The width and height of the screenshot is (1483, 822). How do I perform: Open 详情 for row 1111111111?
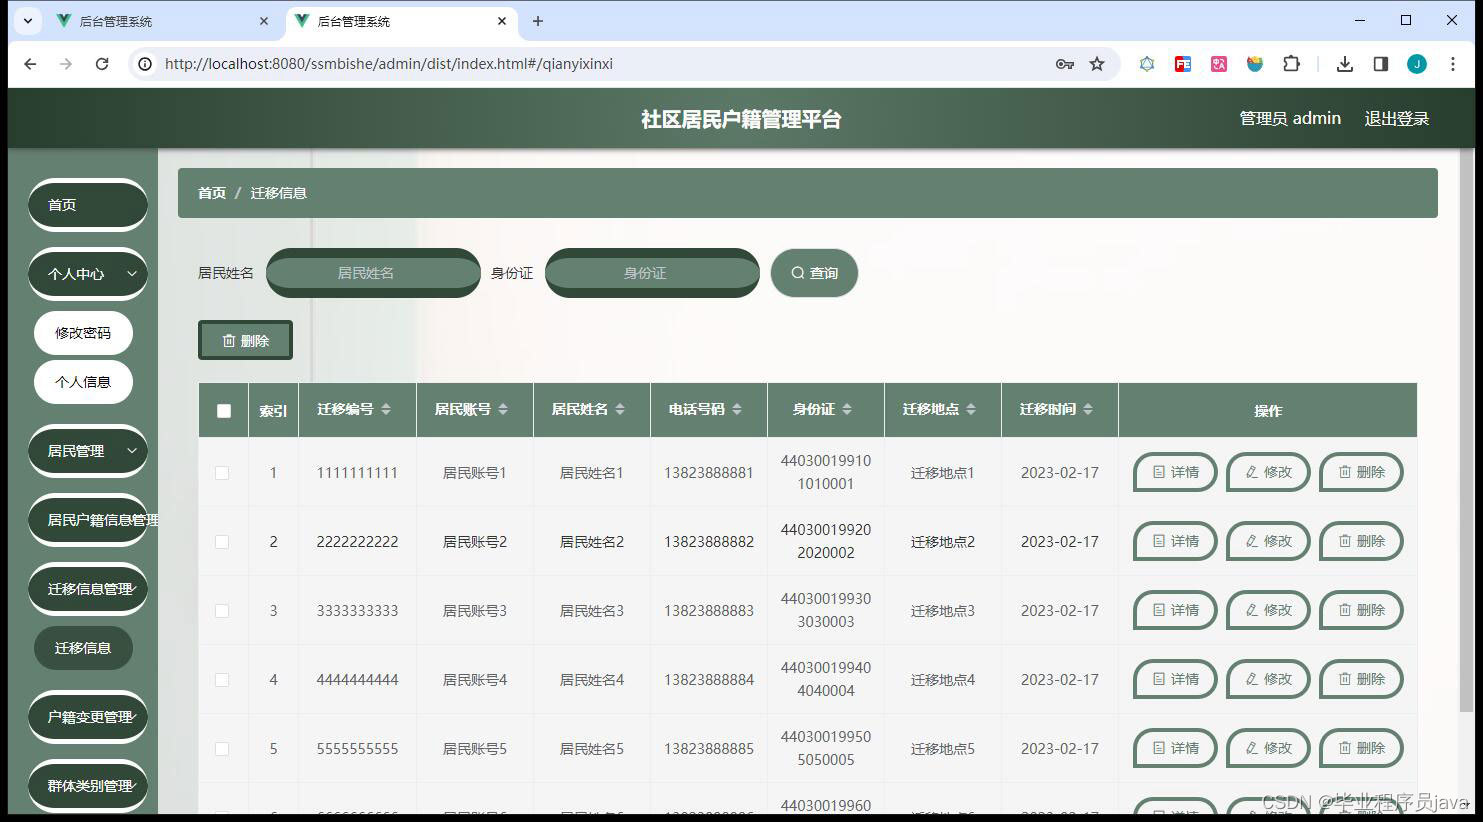coord(1175,472)
